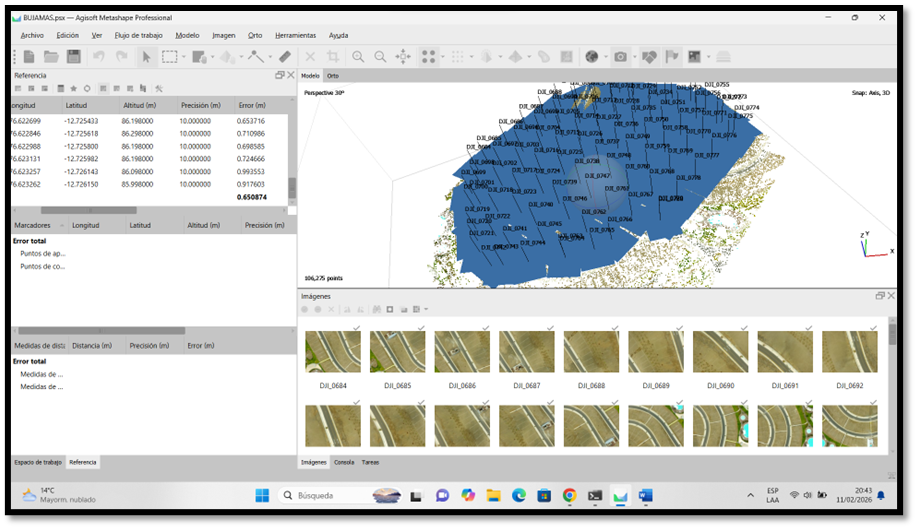Switch to Espacio de trabajo tab
Screen dimensions: 916x528
(38, 463)
